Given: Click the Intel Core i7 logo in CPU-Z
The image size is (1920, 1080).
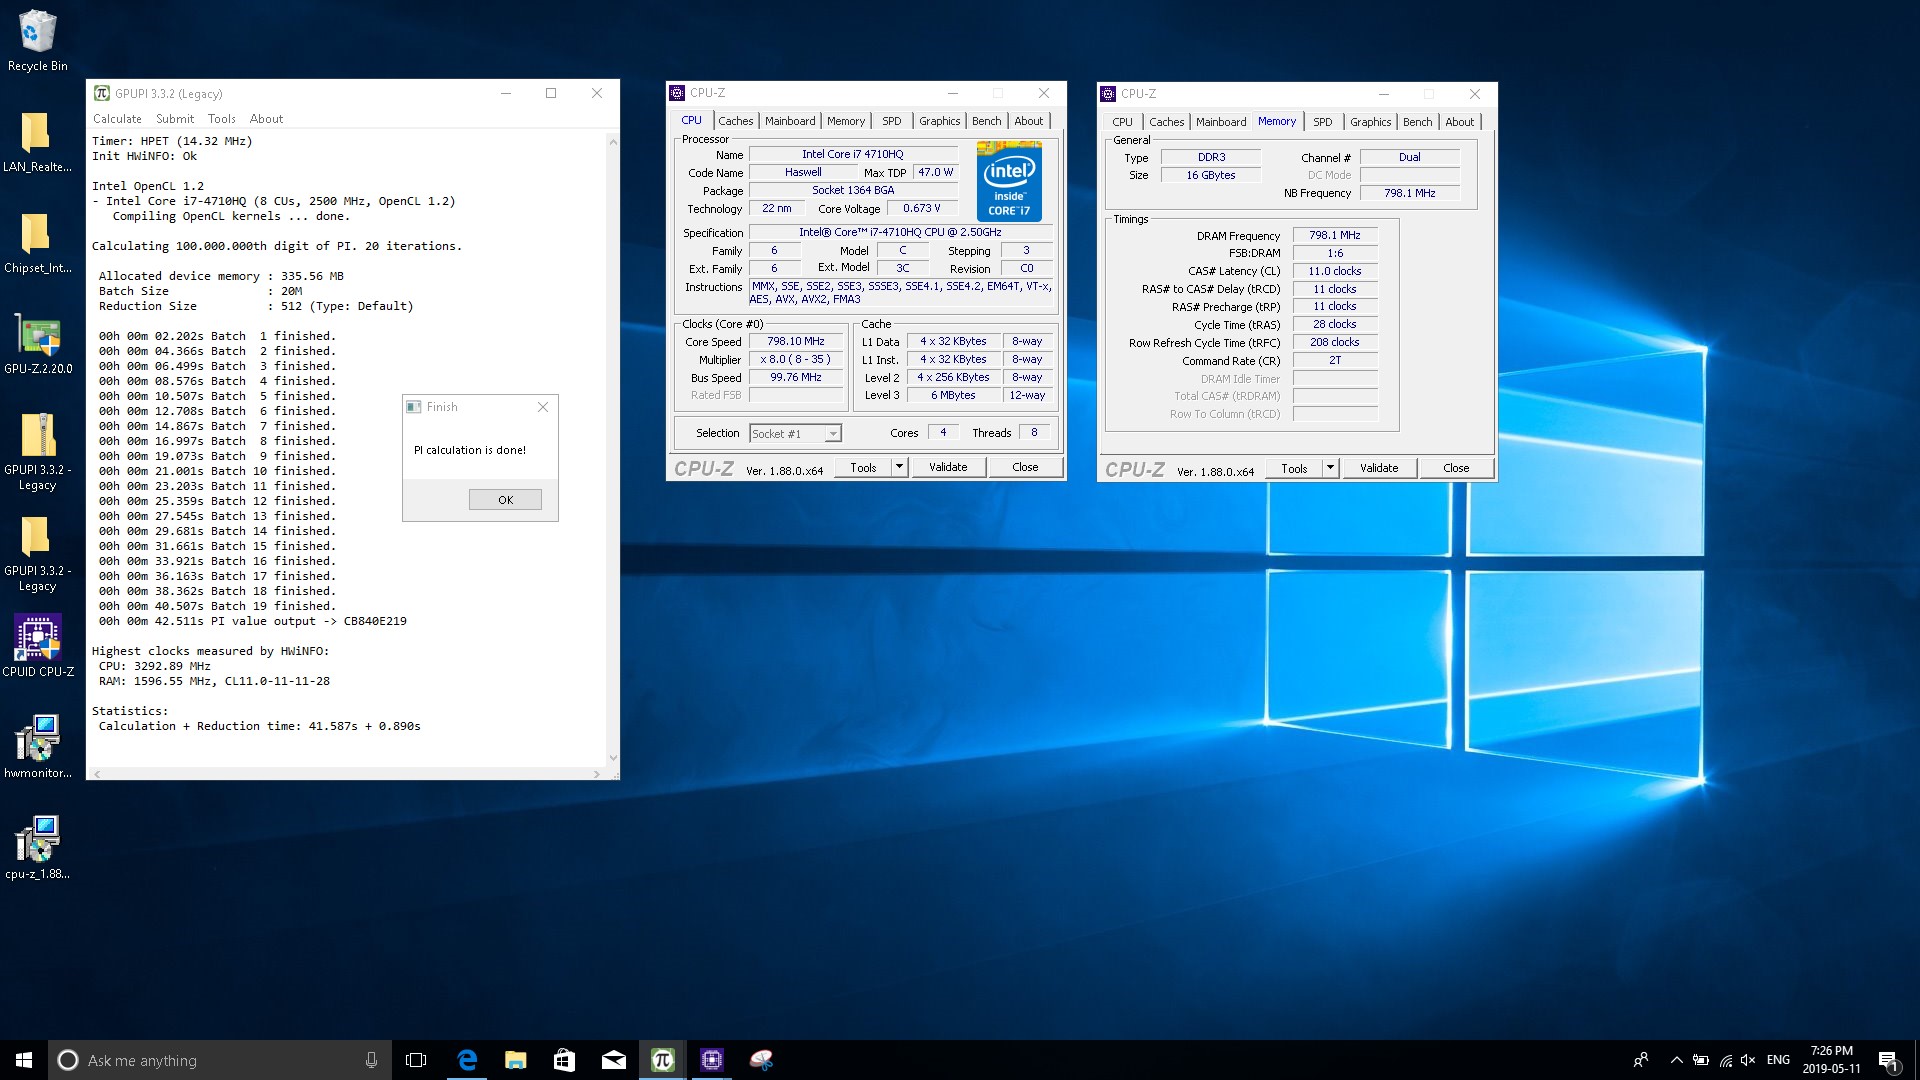Looking at the screenshot, I should [x=1009, y=181].
